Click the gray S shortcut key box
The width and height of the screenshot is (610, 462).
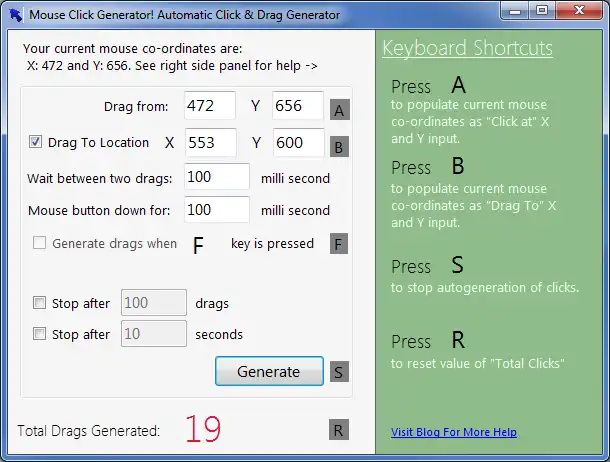click(x=339, y=372)
